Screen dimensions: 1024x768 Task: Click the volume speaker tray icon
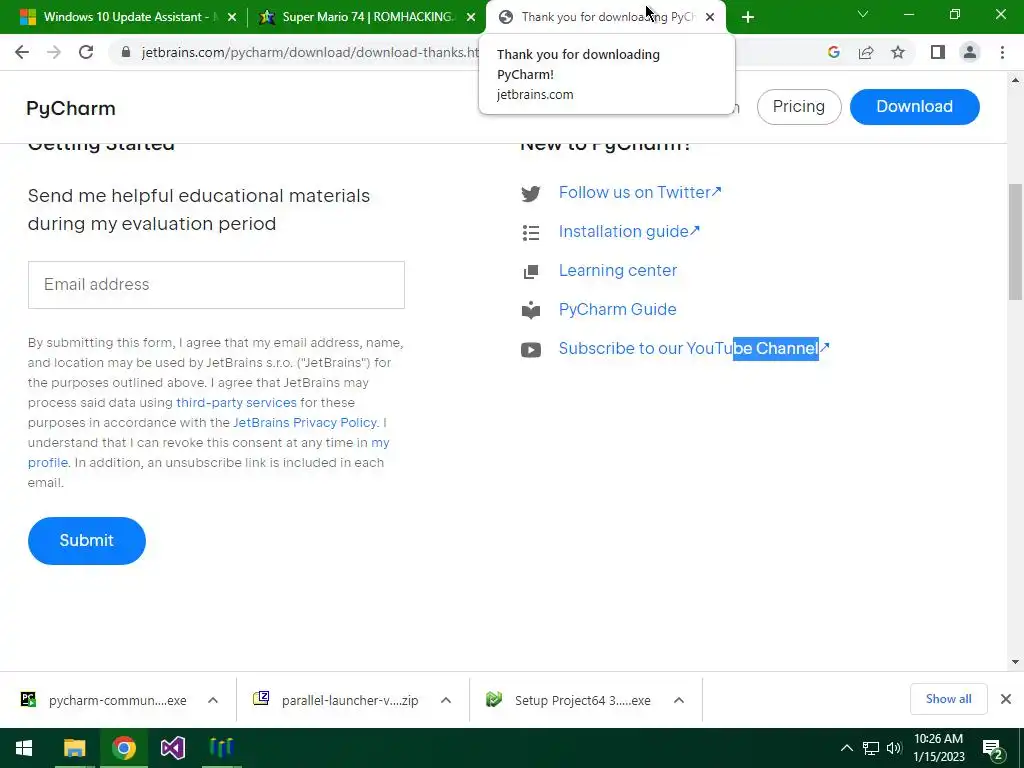894,748
